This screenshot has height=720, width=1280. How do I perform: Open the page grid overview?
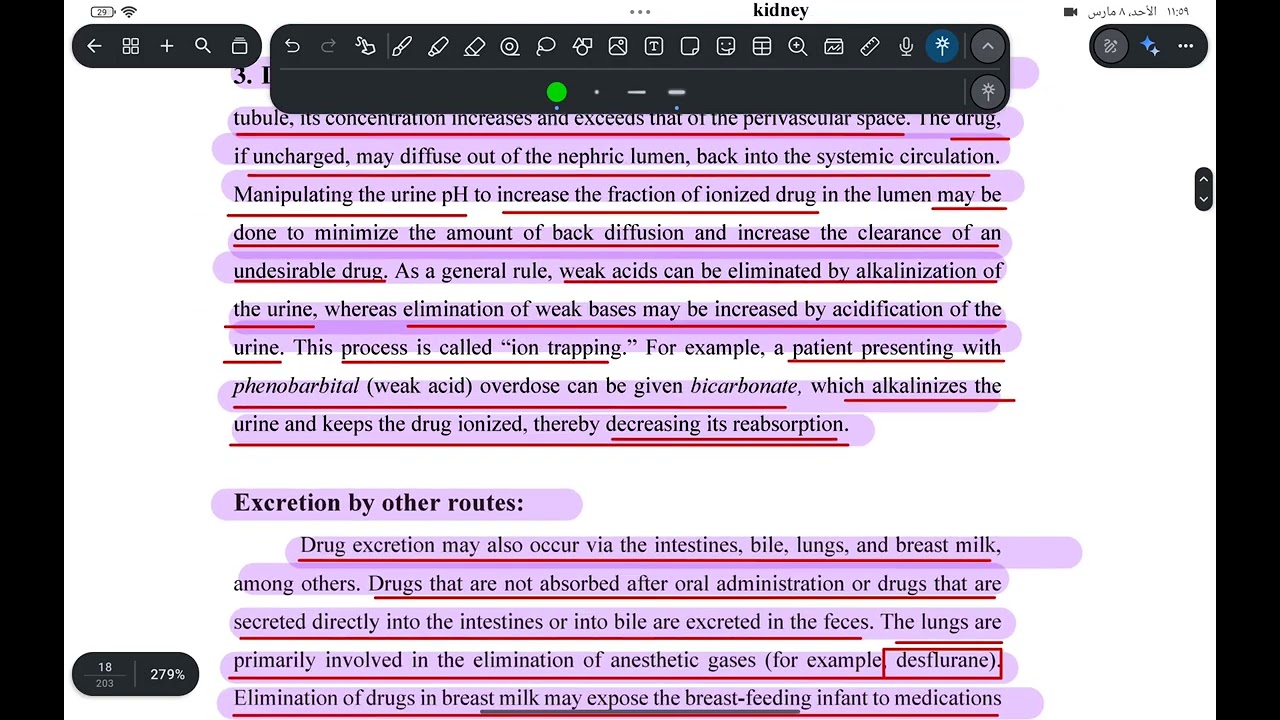(x=130, y=46)
